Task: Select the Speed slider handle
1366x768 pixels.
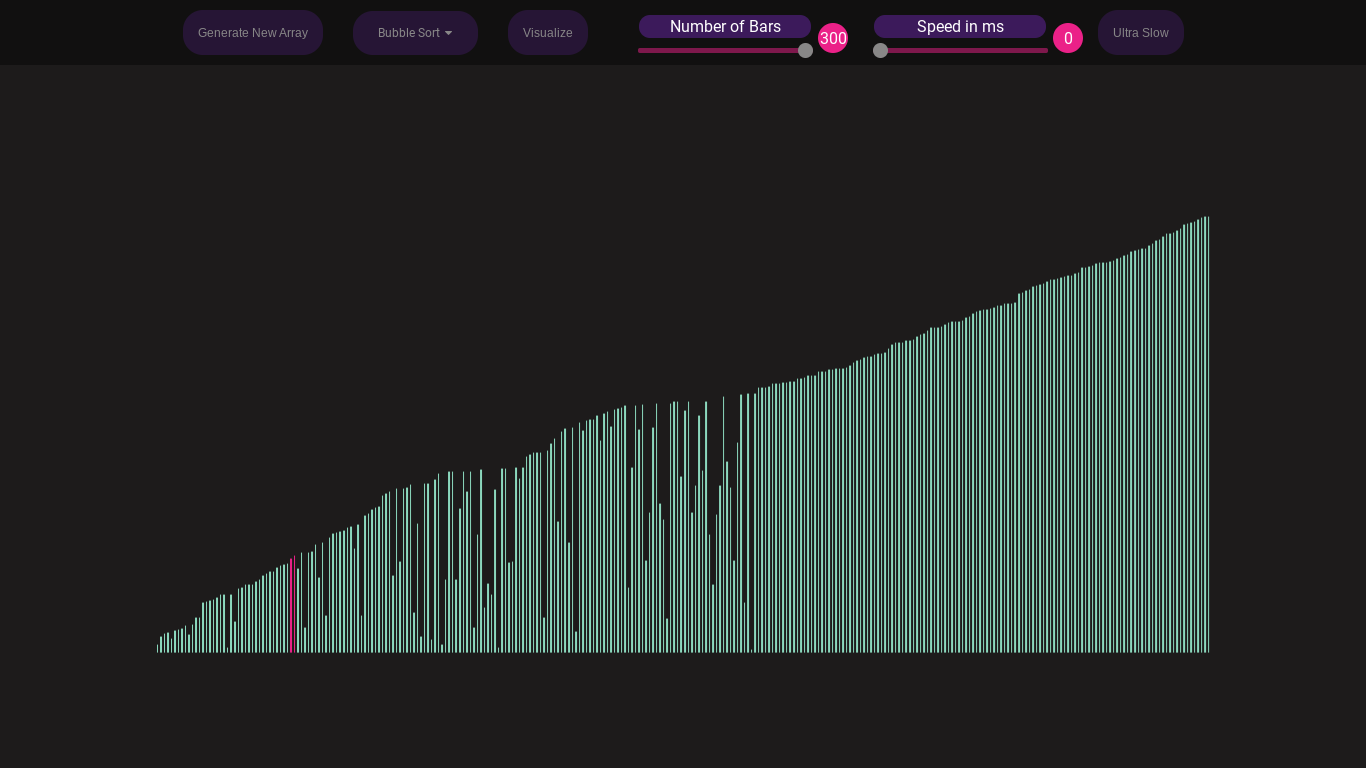Action: 880,50
